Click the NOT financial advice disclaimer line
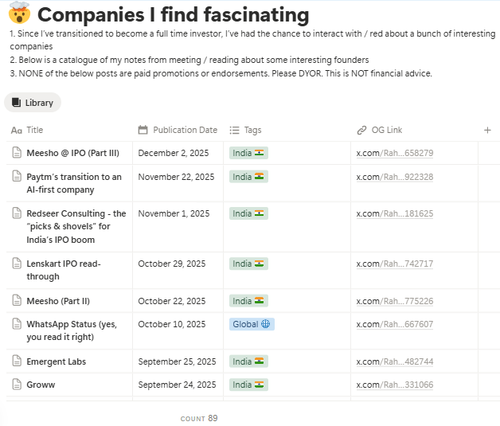The height and width of the screenshot is (426, 500). [x=221, y=73]
